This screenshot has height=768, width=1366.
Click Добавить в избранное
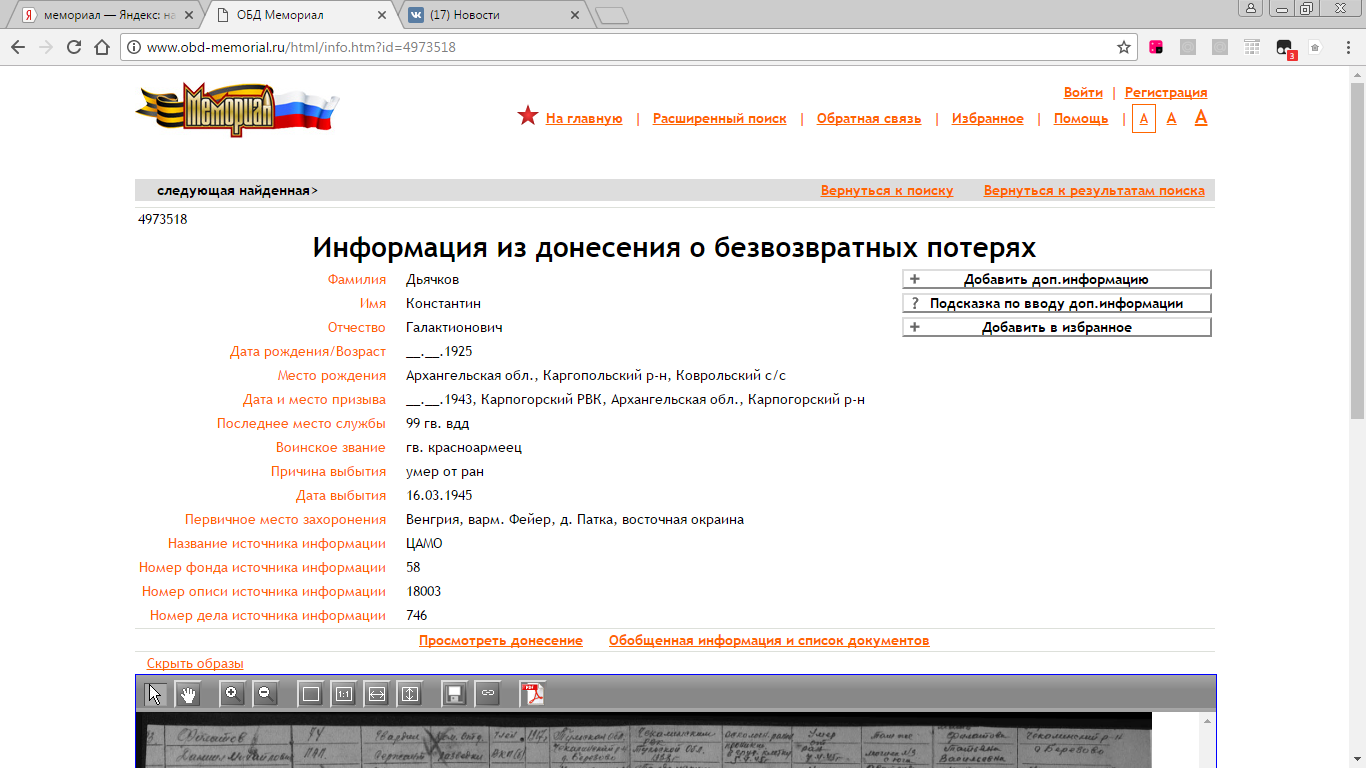coord(1057,327)
